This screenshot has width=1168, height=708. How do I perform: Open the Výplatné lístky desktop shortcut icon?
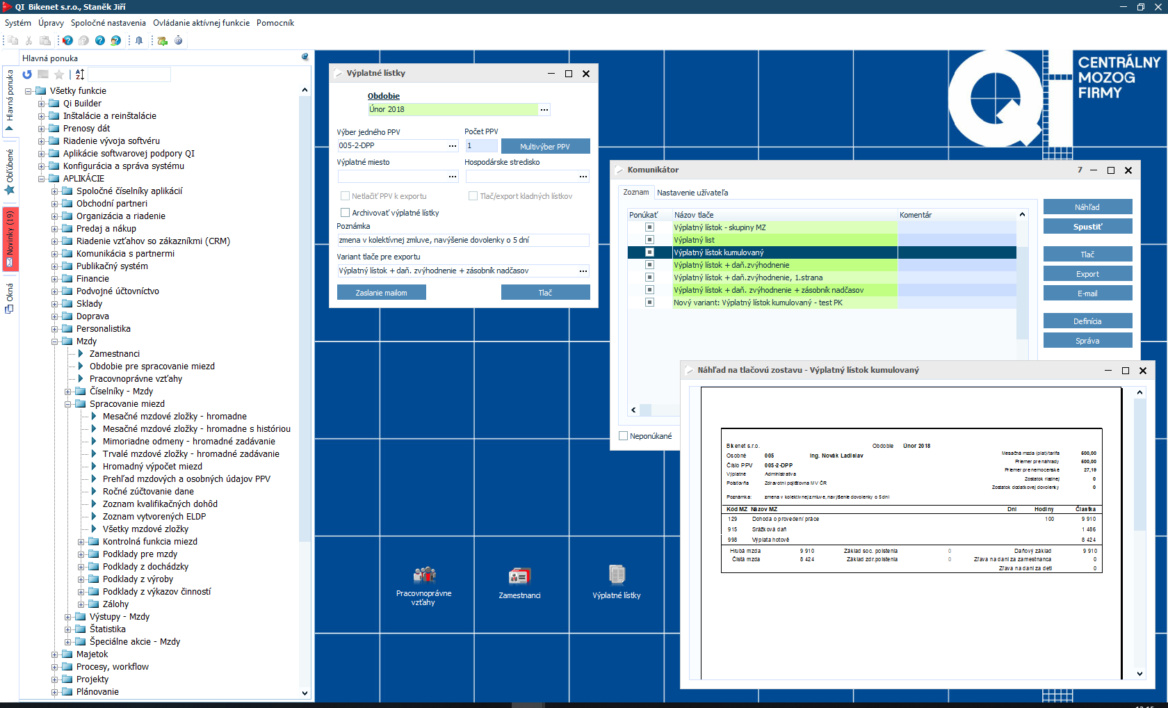tap(617, 576)
